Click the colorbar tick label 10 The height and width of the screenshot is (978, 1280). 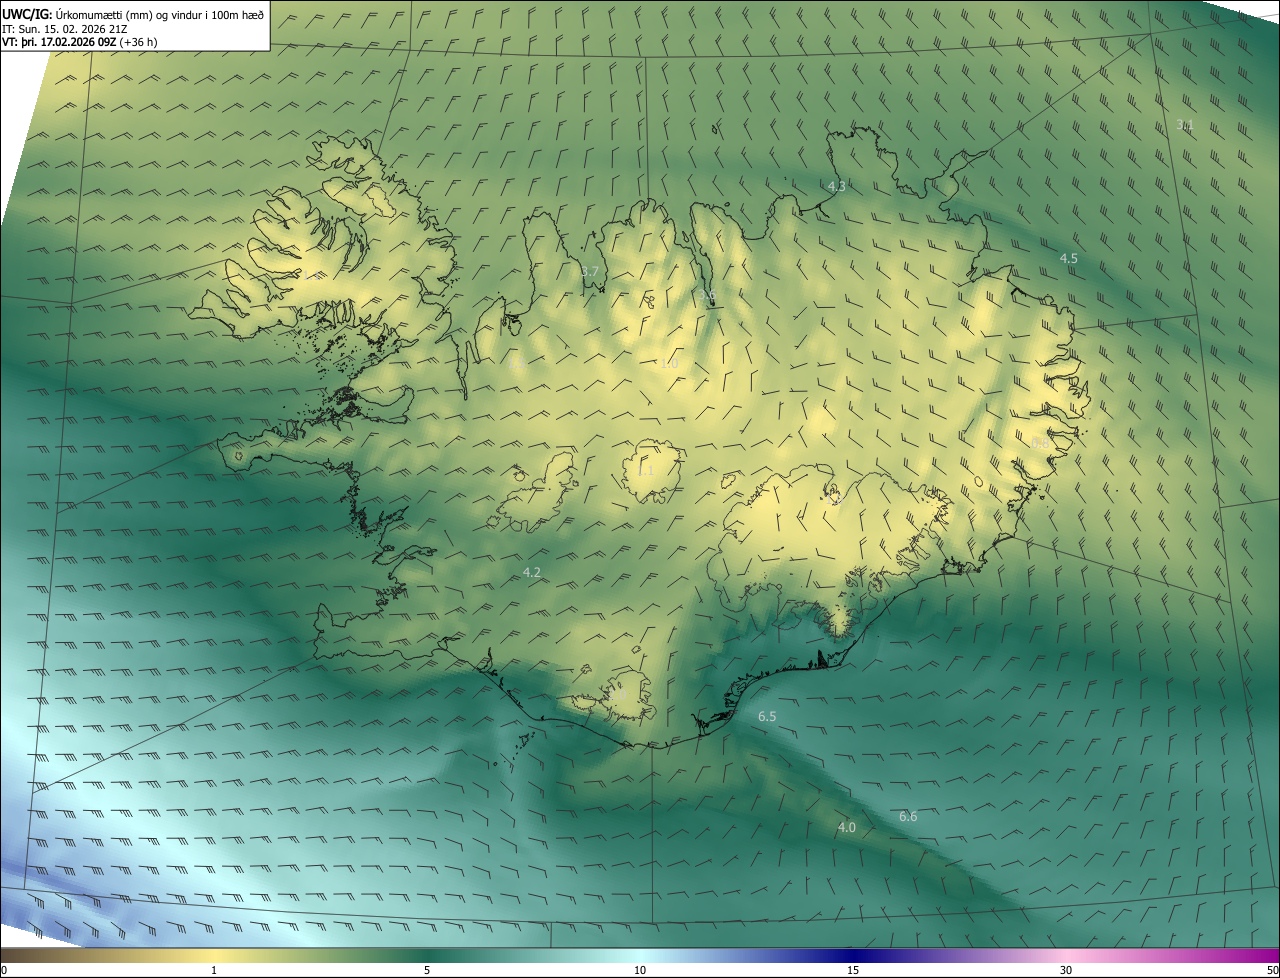click(x=640, y=970)
